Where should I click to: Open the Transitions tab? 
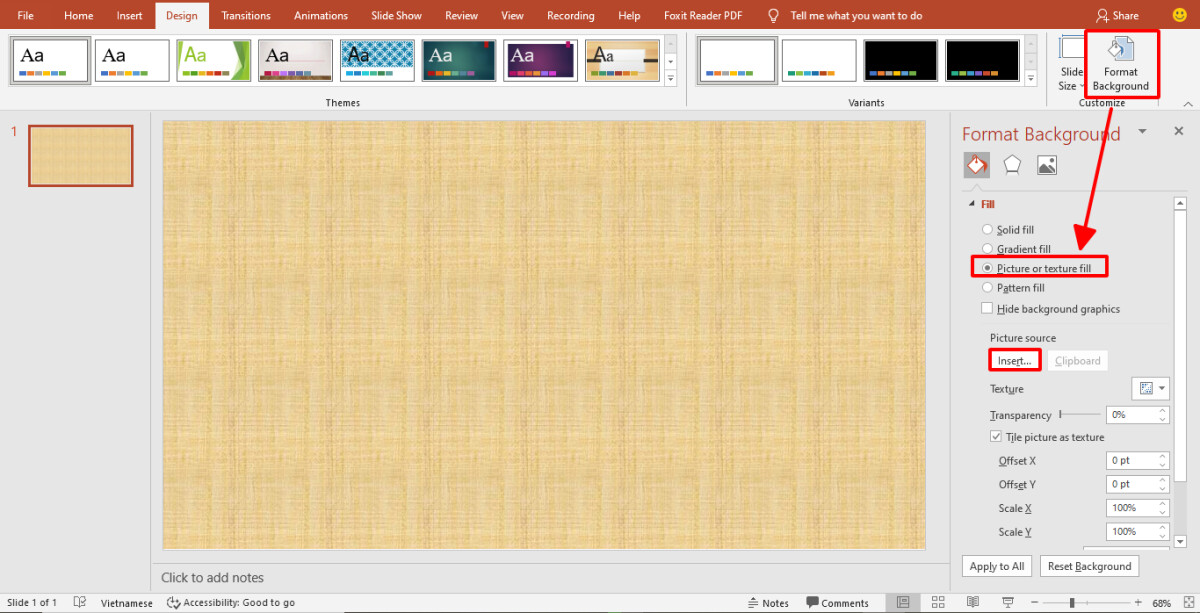pyautogui.click(x=246, y=16)
